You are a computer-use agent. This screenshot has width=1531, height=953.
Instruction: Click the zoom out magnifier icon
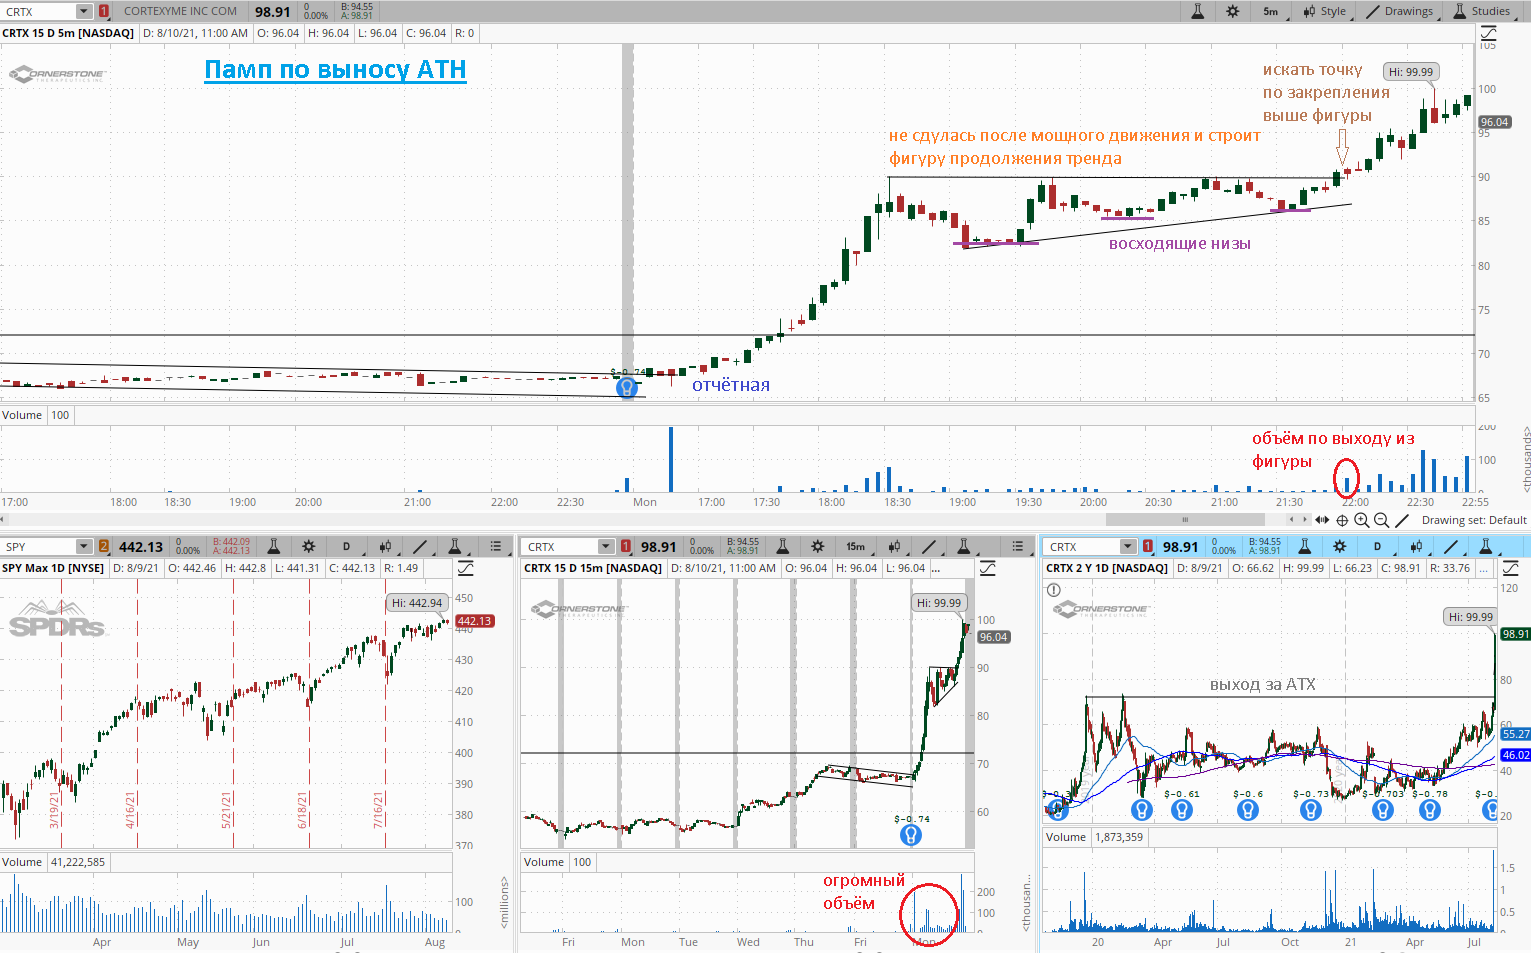coord(1381,520)
